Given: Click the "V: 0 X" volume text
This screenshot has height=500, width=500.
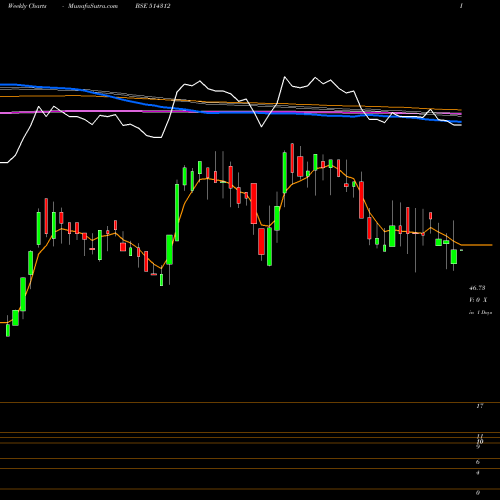Looking at the screenshot, I should pyautogui.click(x=478, y=300).
